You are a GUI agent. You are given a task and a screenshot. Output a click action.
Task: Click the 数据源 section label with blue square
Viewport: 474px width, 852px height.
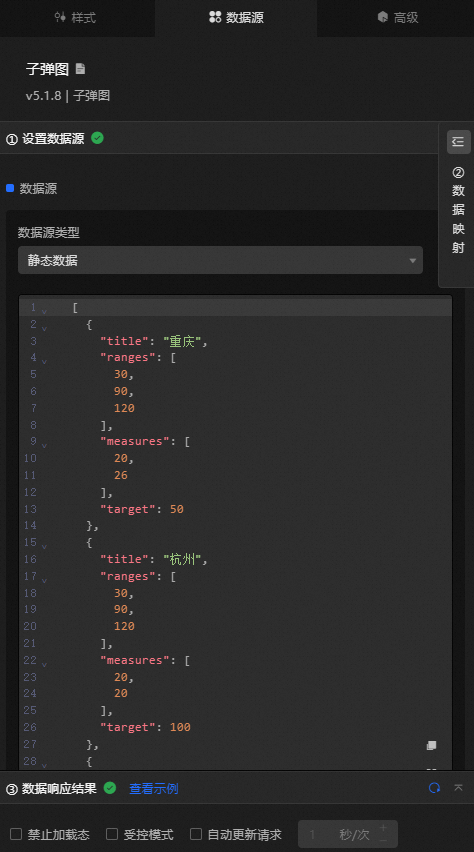click(32, 189)
